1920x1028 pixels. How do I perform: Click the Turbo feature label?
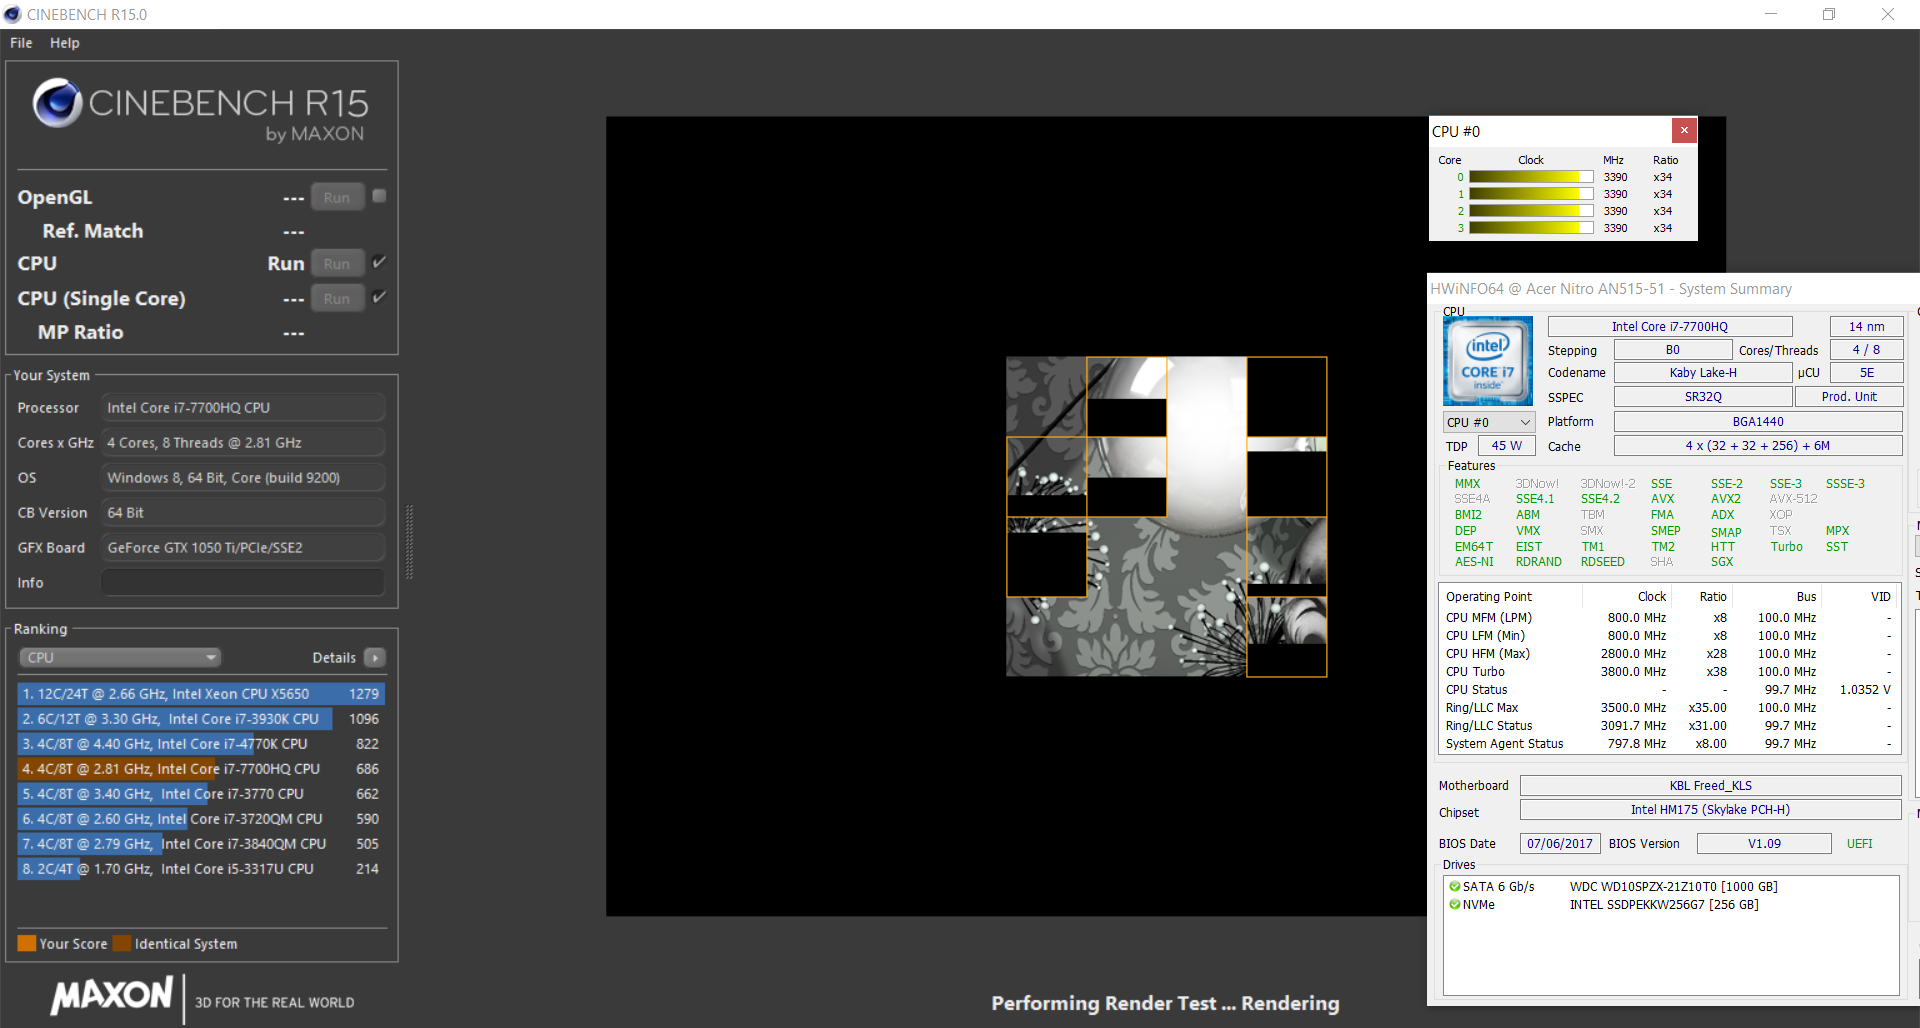(1786, 547)
